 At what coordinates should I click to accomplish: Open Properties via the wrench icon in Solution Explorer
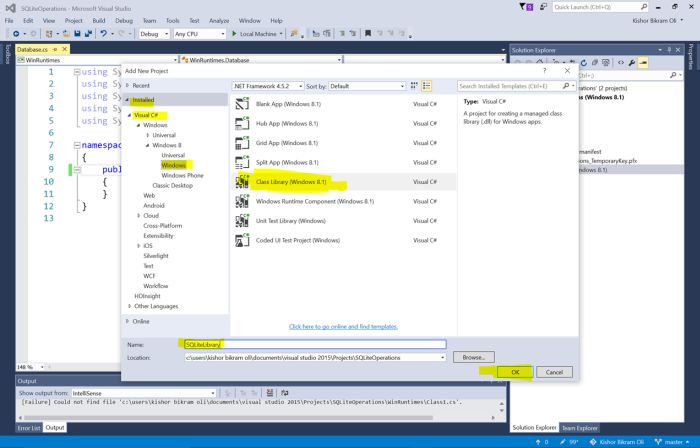pyautogui.click(x=632, y=62)
